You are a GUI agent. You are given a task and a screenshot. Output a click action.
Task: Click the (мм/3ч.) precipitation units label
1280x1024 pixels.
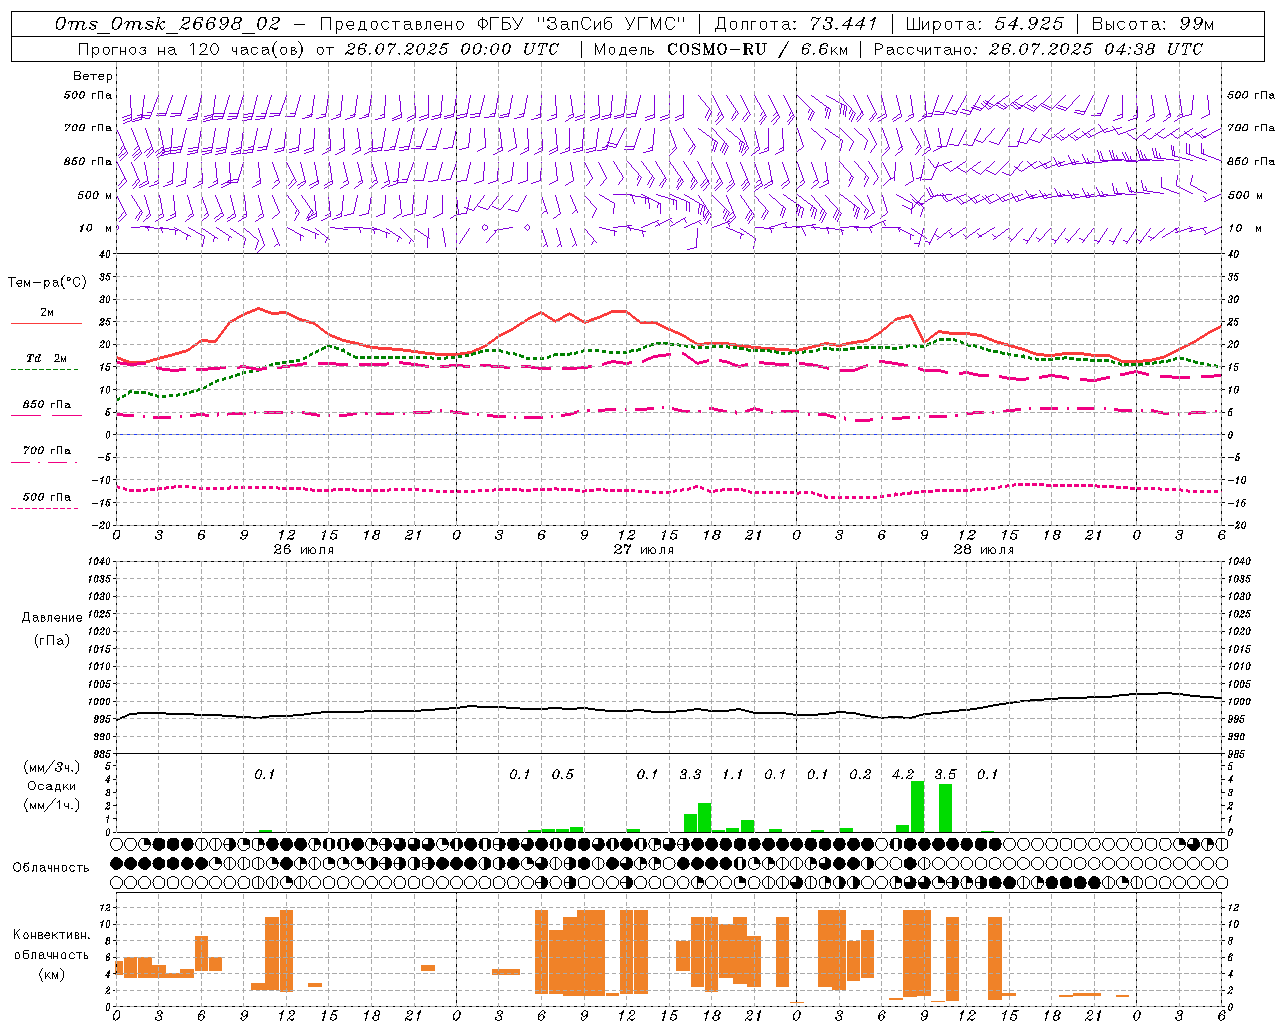click(52, 767)
